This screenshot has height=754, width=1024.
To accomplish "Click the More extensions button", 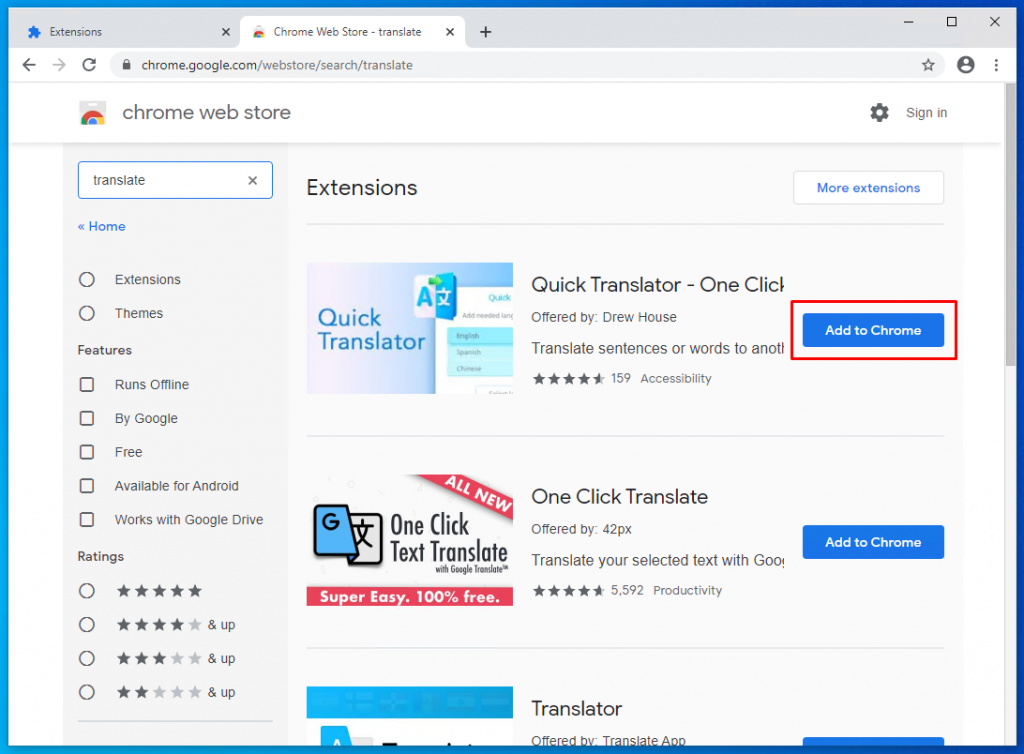I will coord(868,188).
